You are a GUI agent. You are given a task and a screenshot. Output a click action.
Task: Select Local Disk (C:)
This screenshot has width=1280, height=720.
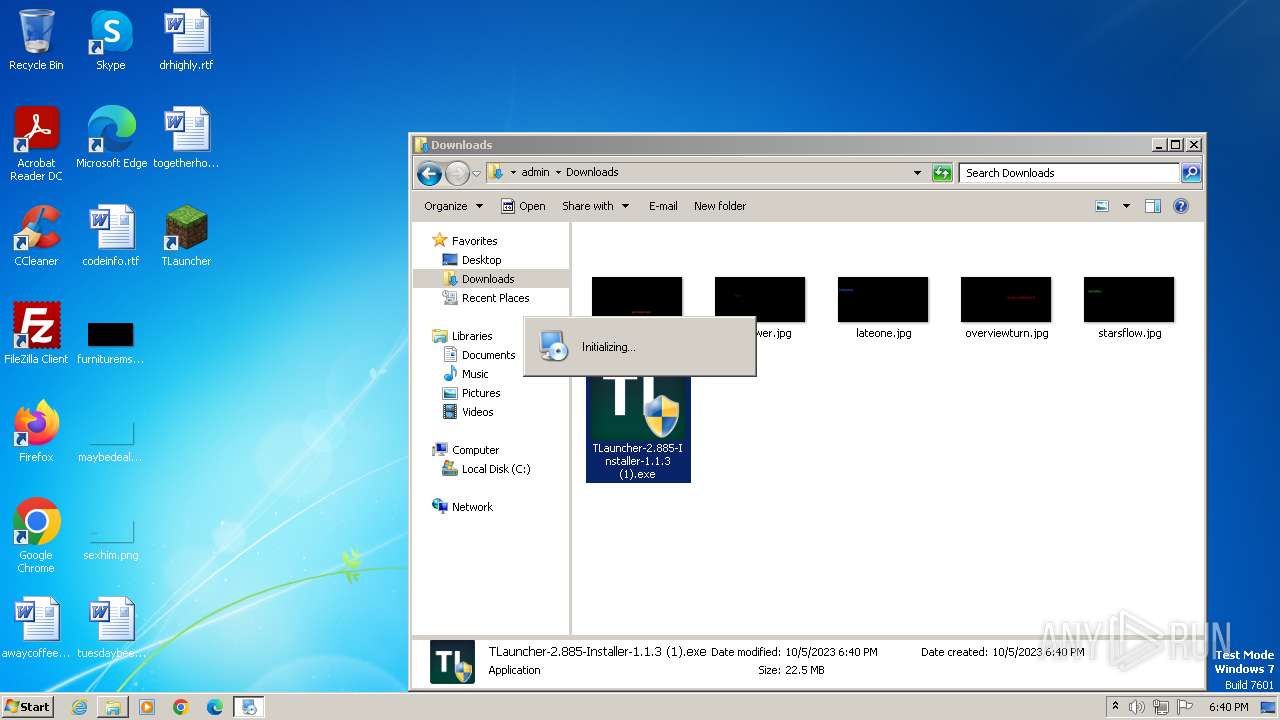point(496,469)
